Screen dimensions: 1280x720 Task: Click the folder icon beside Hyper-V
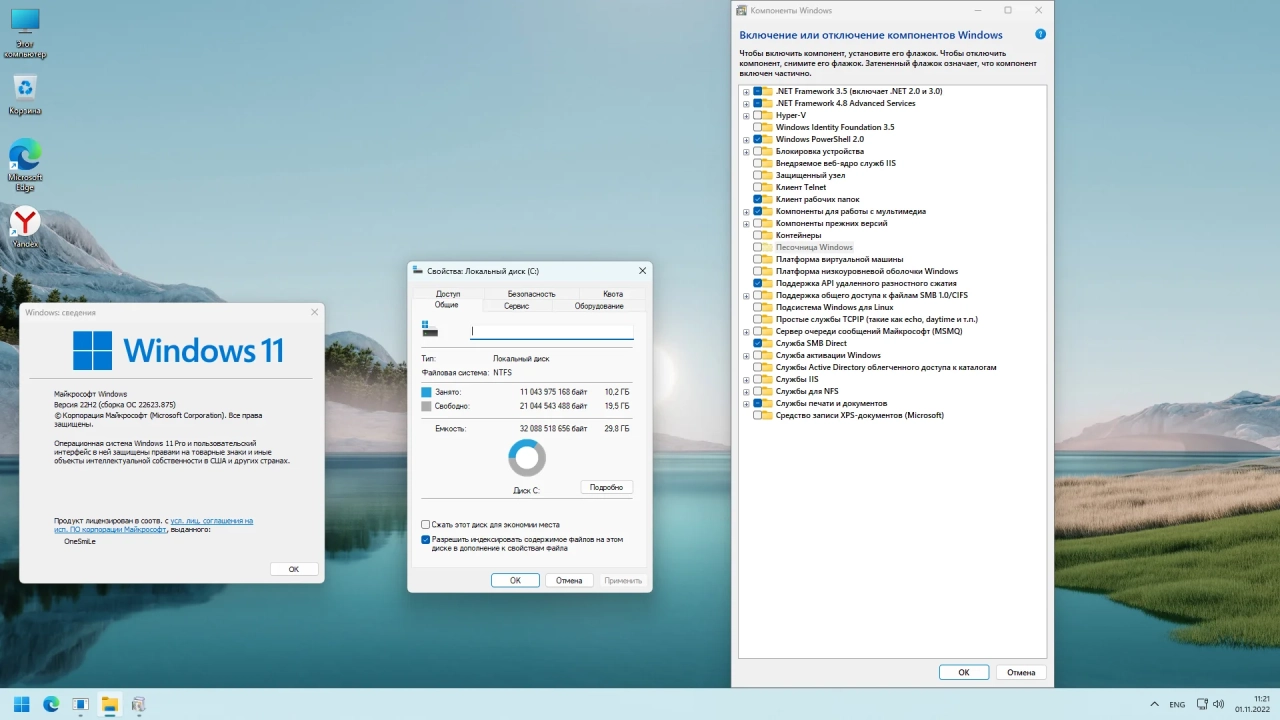tap(768, 115)
